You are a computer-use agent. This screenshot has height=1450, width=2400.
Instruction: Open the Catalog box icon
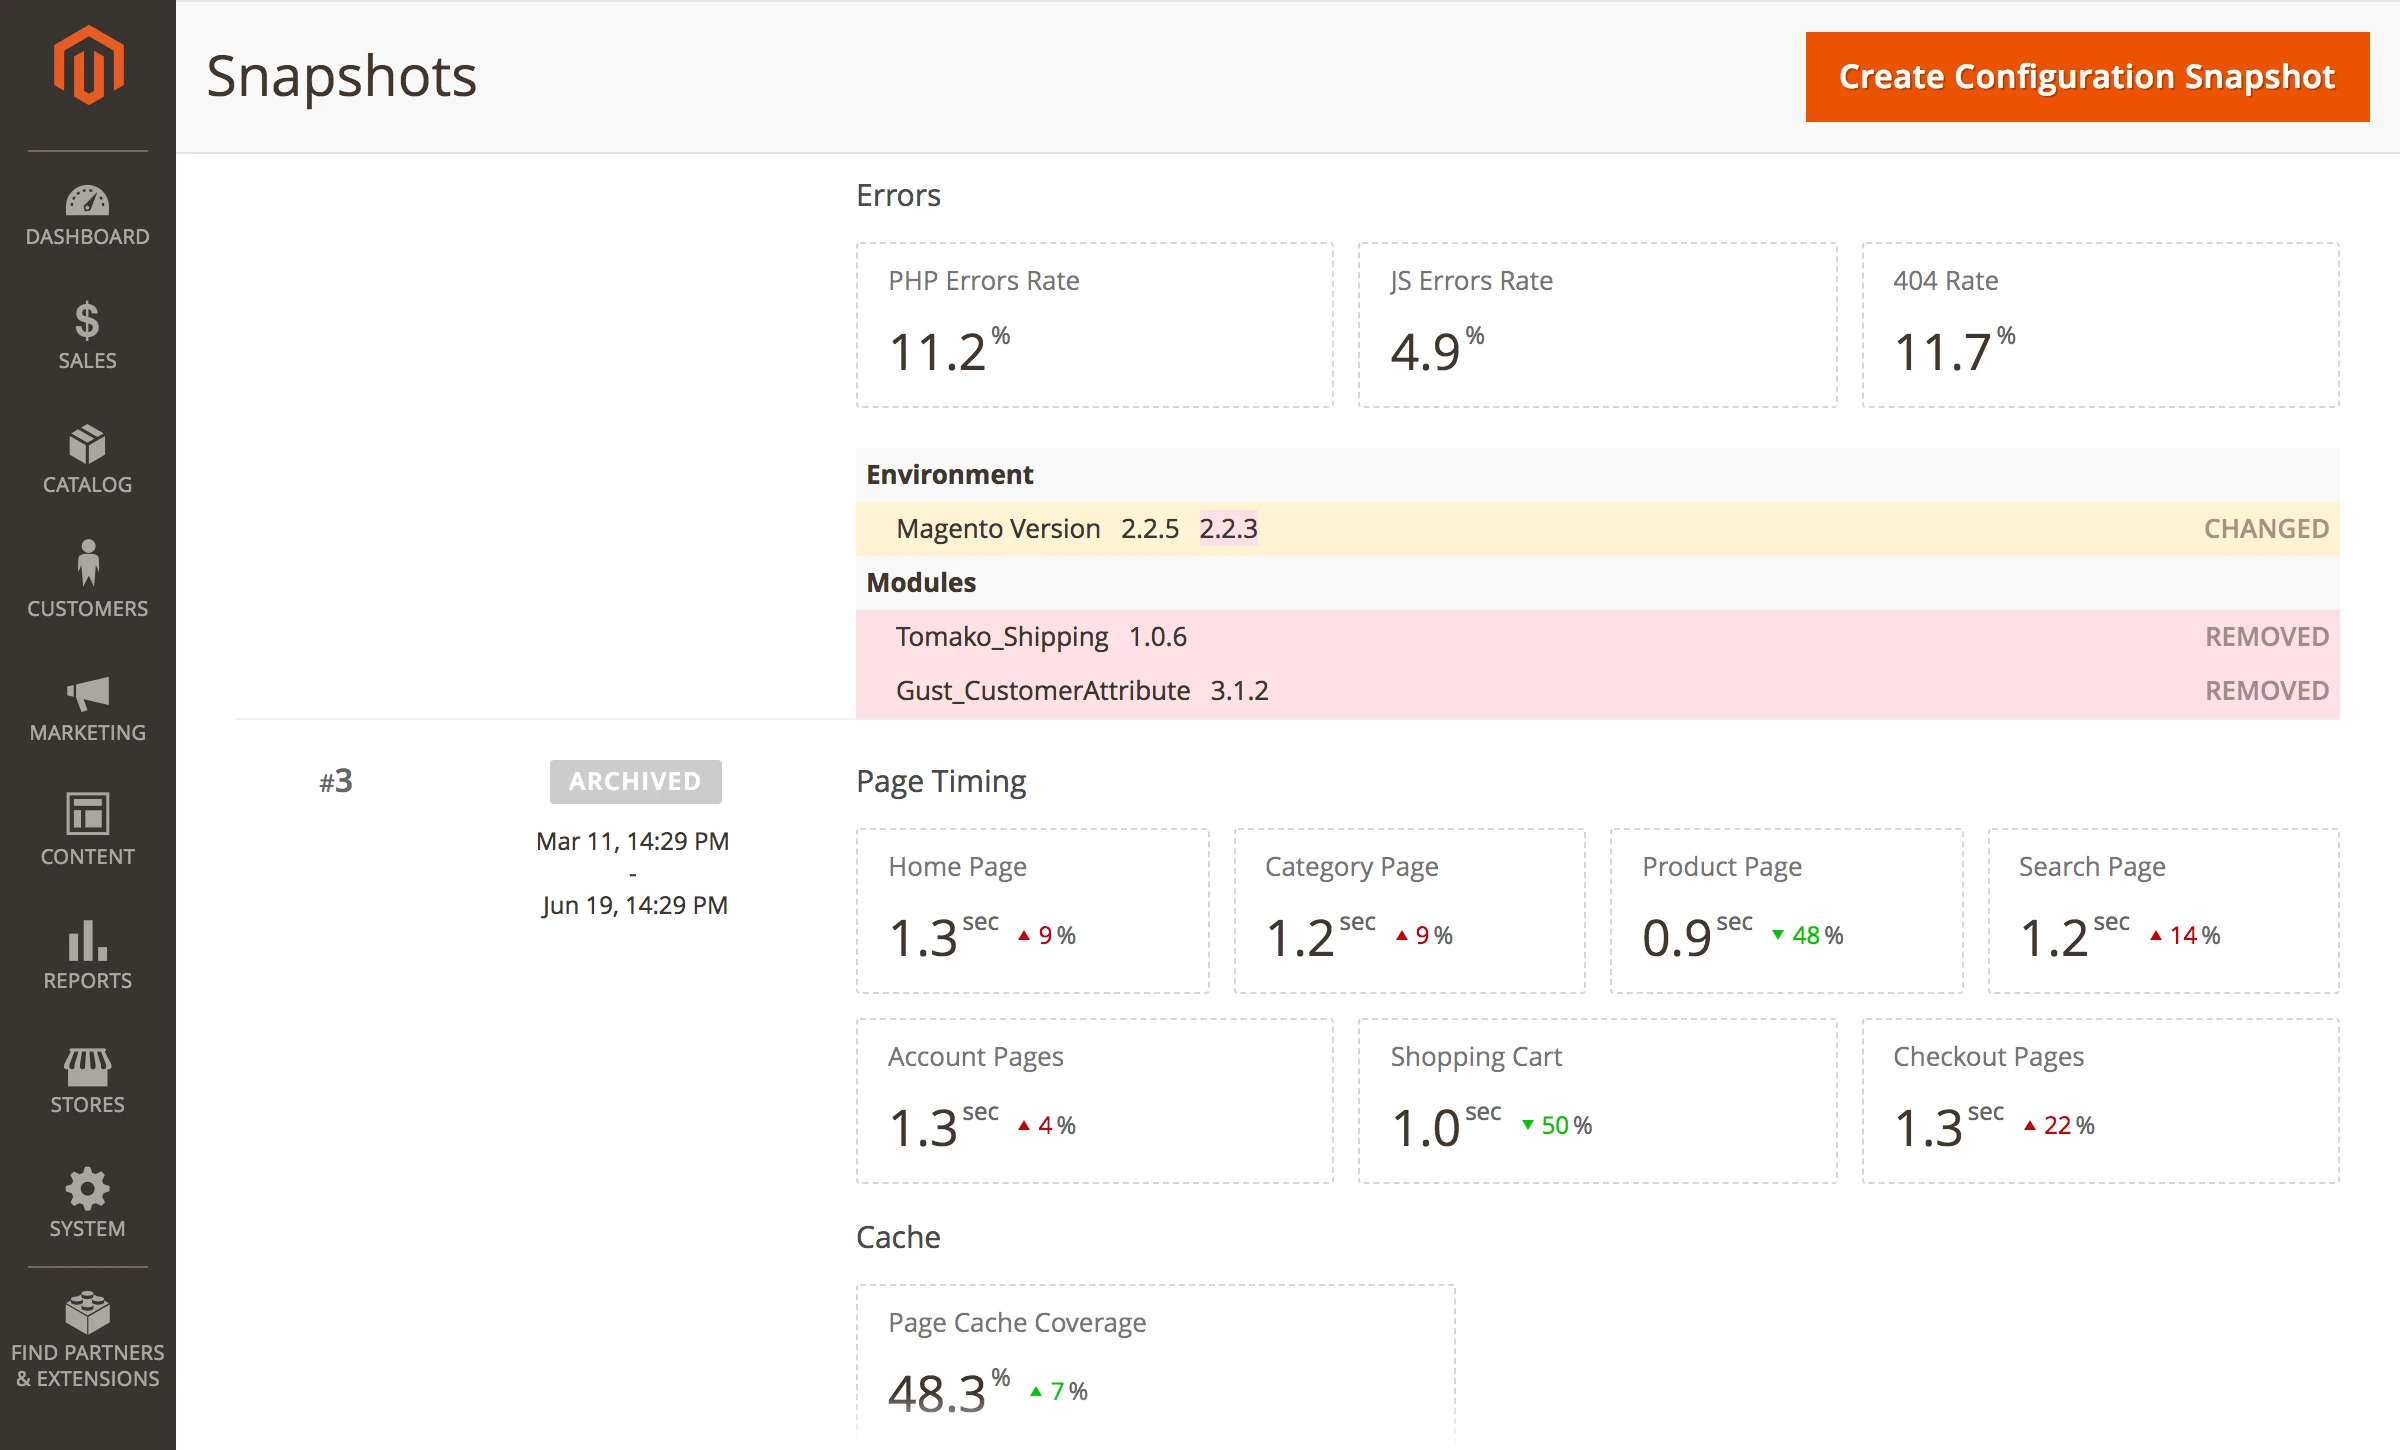click(x=88, y=445)
